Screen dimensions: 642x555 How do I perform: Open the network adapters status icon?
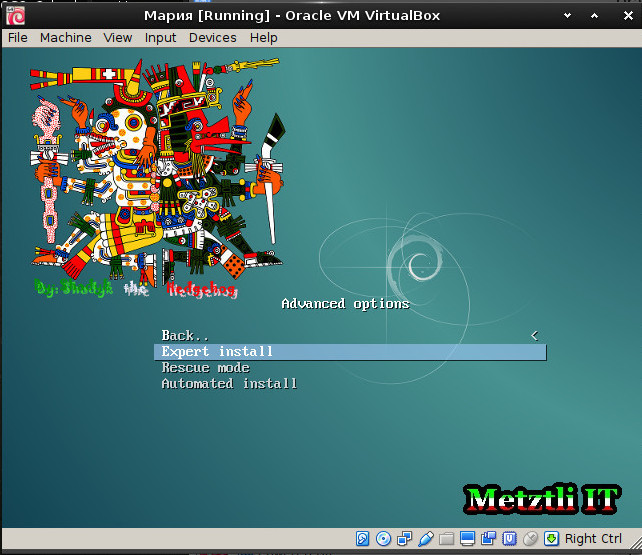pyautogui.click(x=405, y=539)
